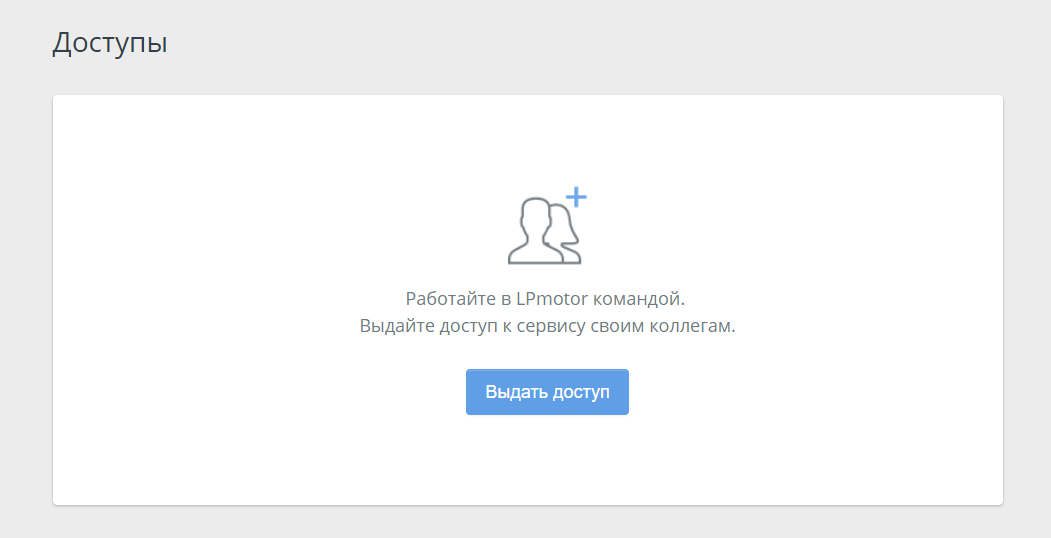Click the "Выдать доступ" button
The height and width of the screenshot is (538, 1051).
coord(547,392)
